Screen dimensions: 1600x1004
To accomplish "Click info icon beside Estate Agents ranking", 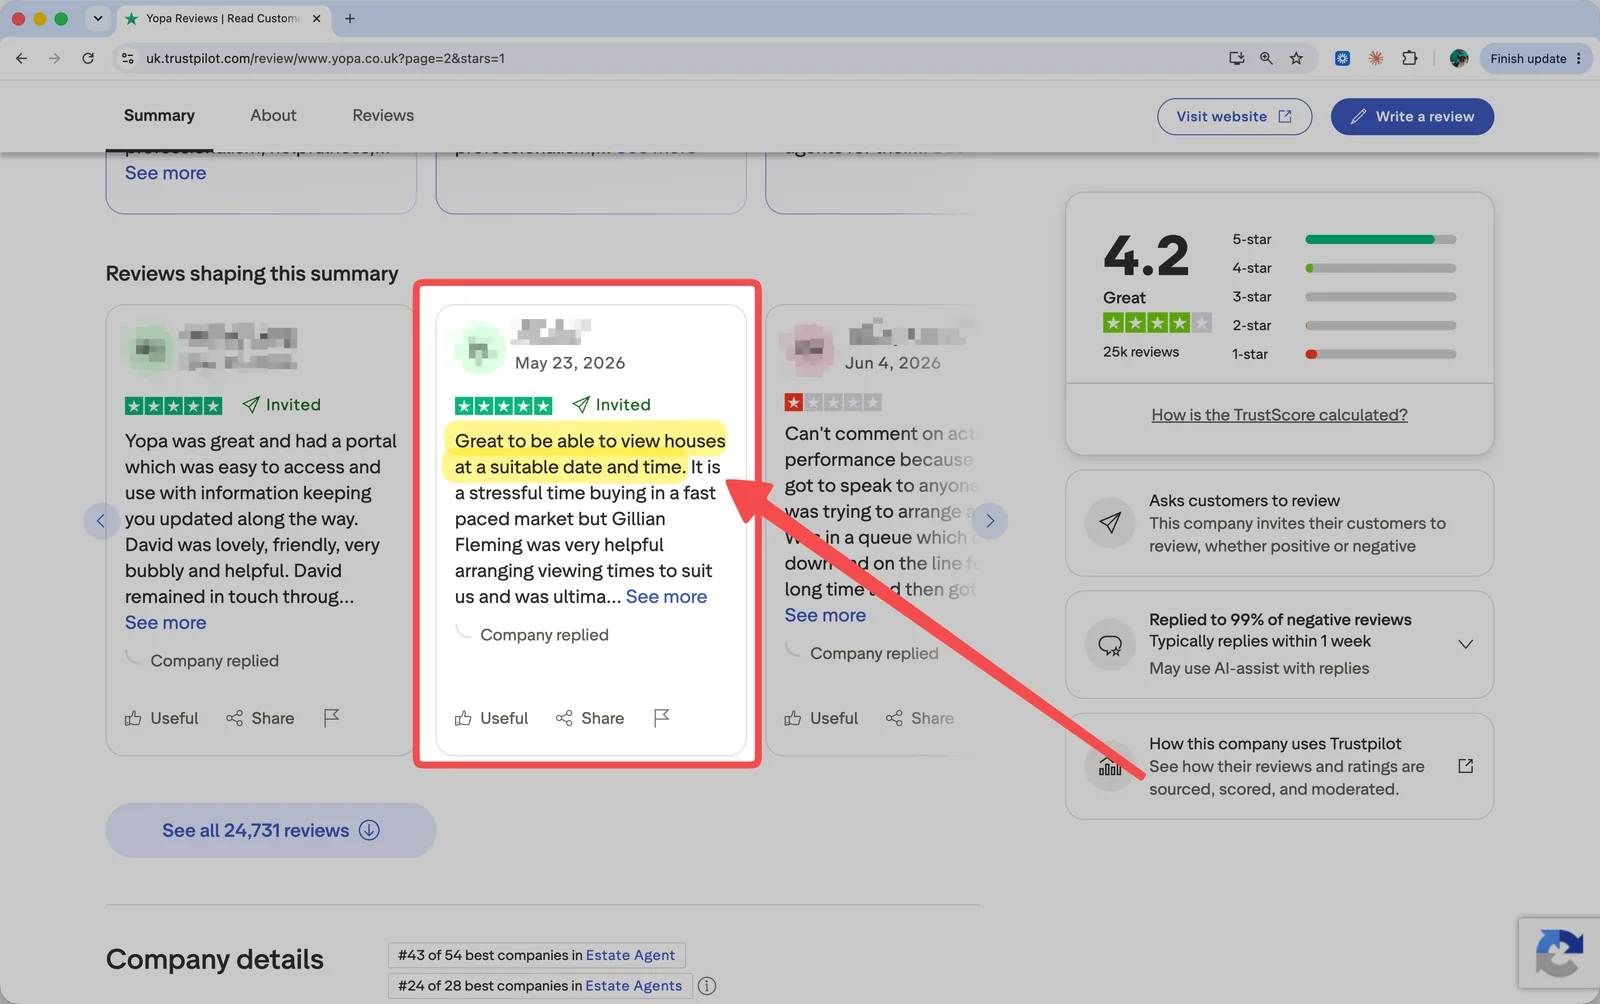I will tap(707, 986).
